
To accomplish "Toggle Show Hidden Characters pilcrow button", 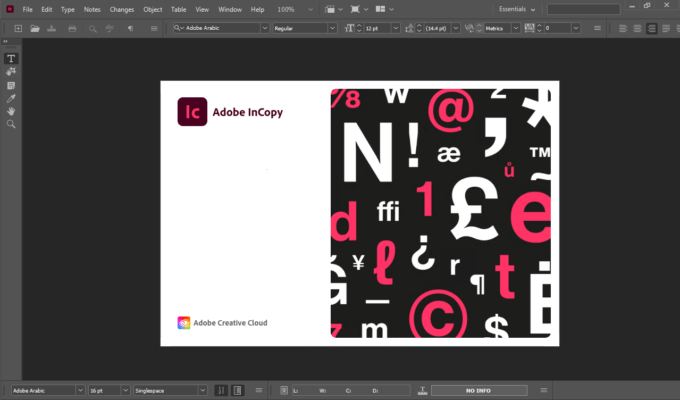I will pyautogui.click(x=130, y=29).
